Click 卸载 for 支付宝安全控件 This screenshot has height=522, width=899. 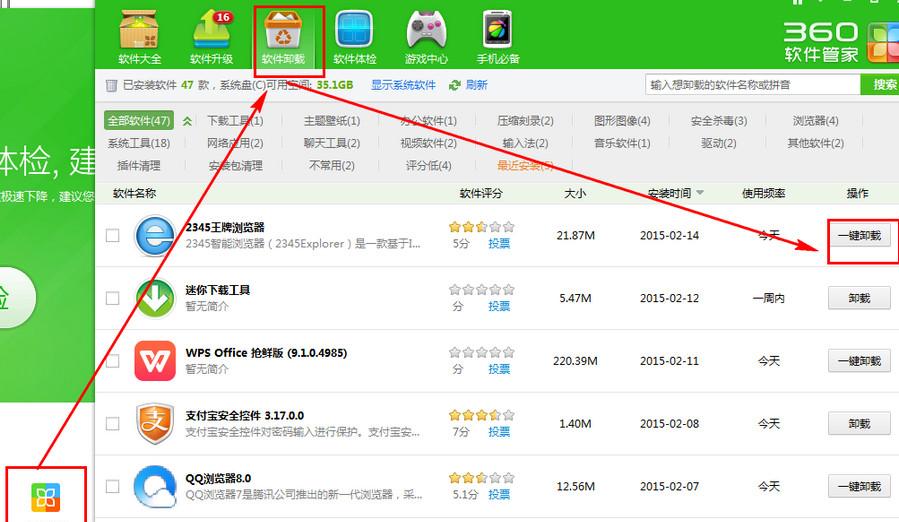point(859,423)
